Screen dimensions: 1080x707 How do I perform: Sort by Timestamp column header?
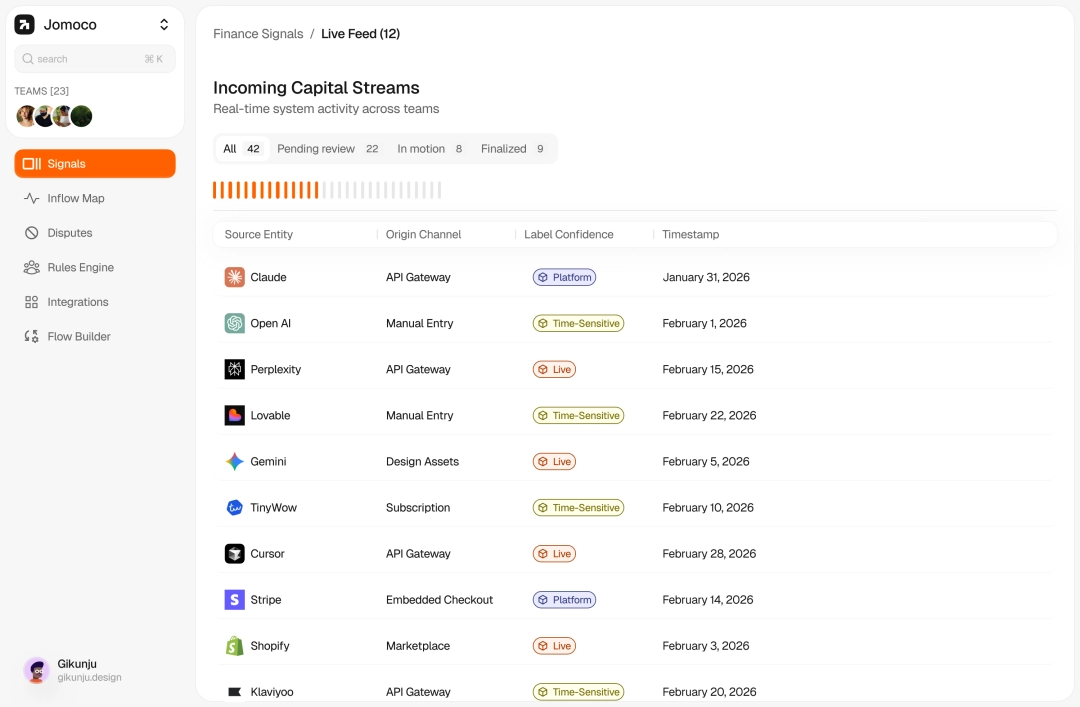click(x=690, y=234)
